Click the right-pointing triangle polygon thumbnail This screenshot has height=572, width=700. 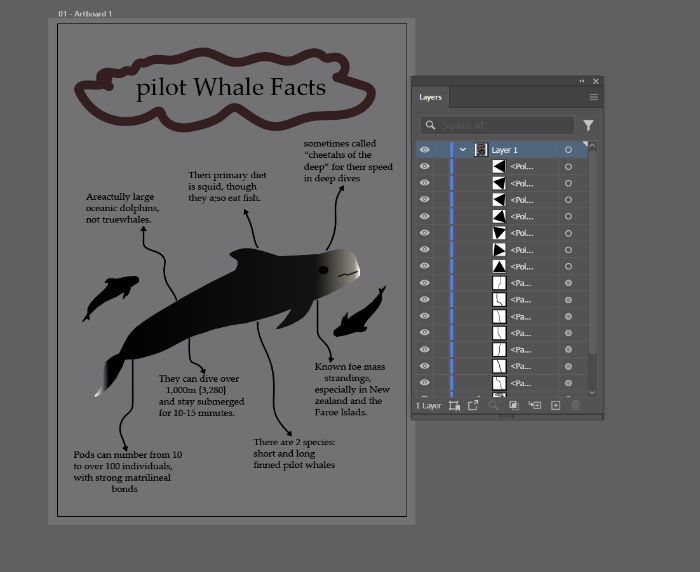click(499, 250)
